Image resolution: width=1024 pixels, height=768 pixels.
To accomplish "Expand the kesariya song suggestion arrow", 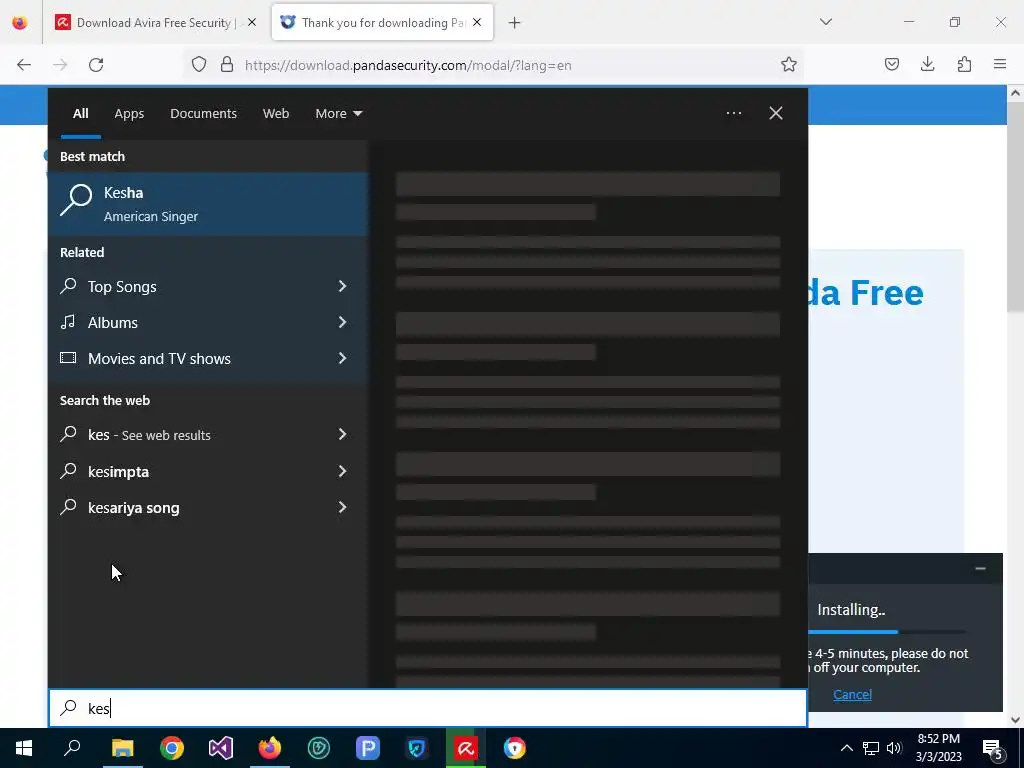I will [342, 507].
